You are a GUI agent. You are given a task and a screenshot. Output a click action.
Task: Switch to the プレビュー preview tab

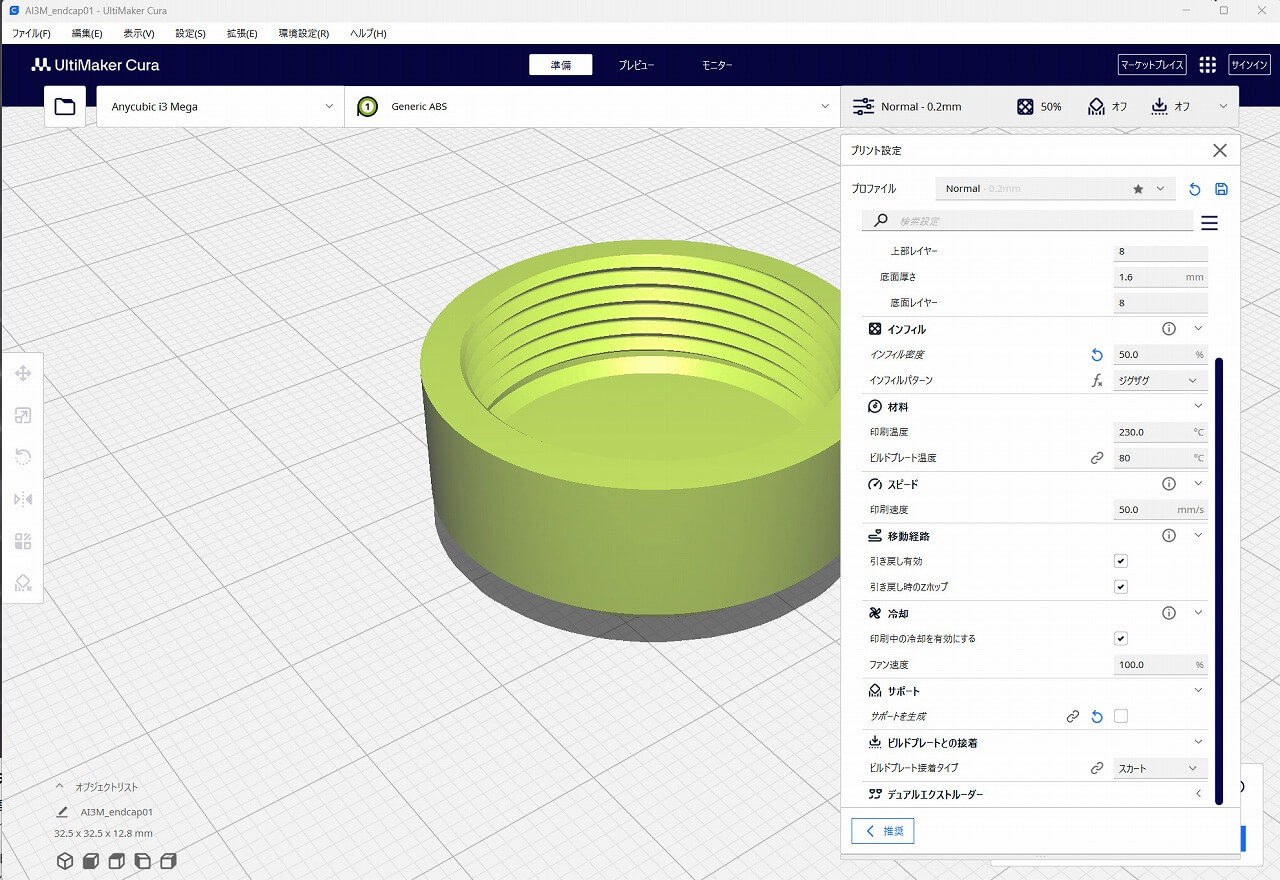coord(636,65)
